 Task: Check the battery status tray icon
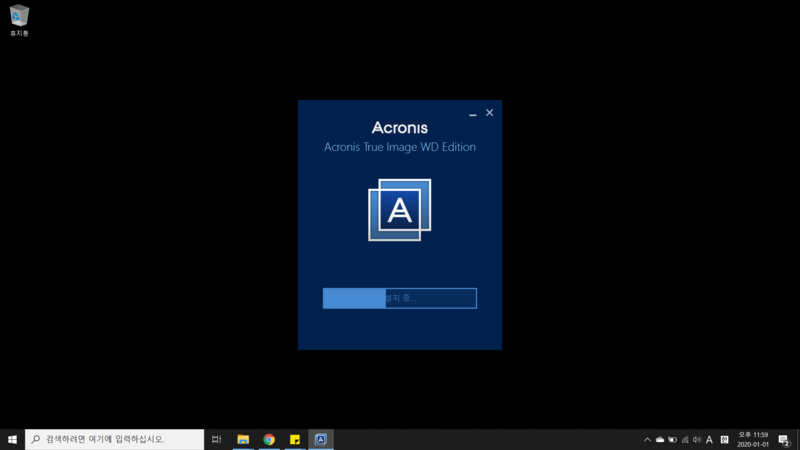(672, 439)
